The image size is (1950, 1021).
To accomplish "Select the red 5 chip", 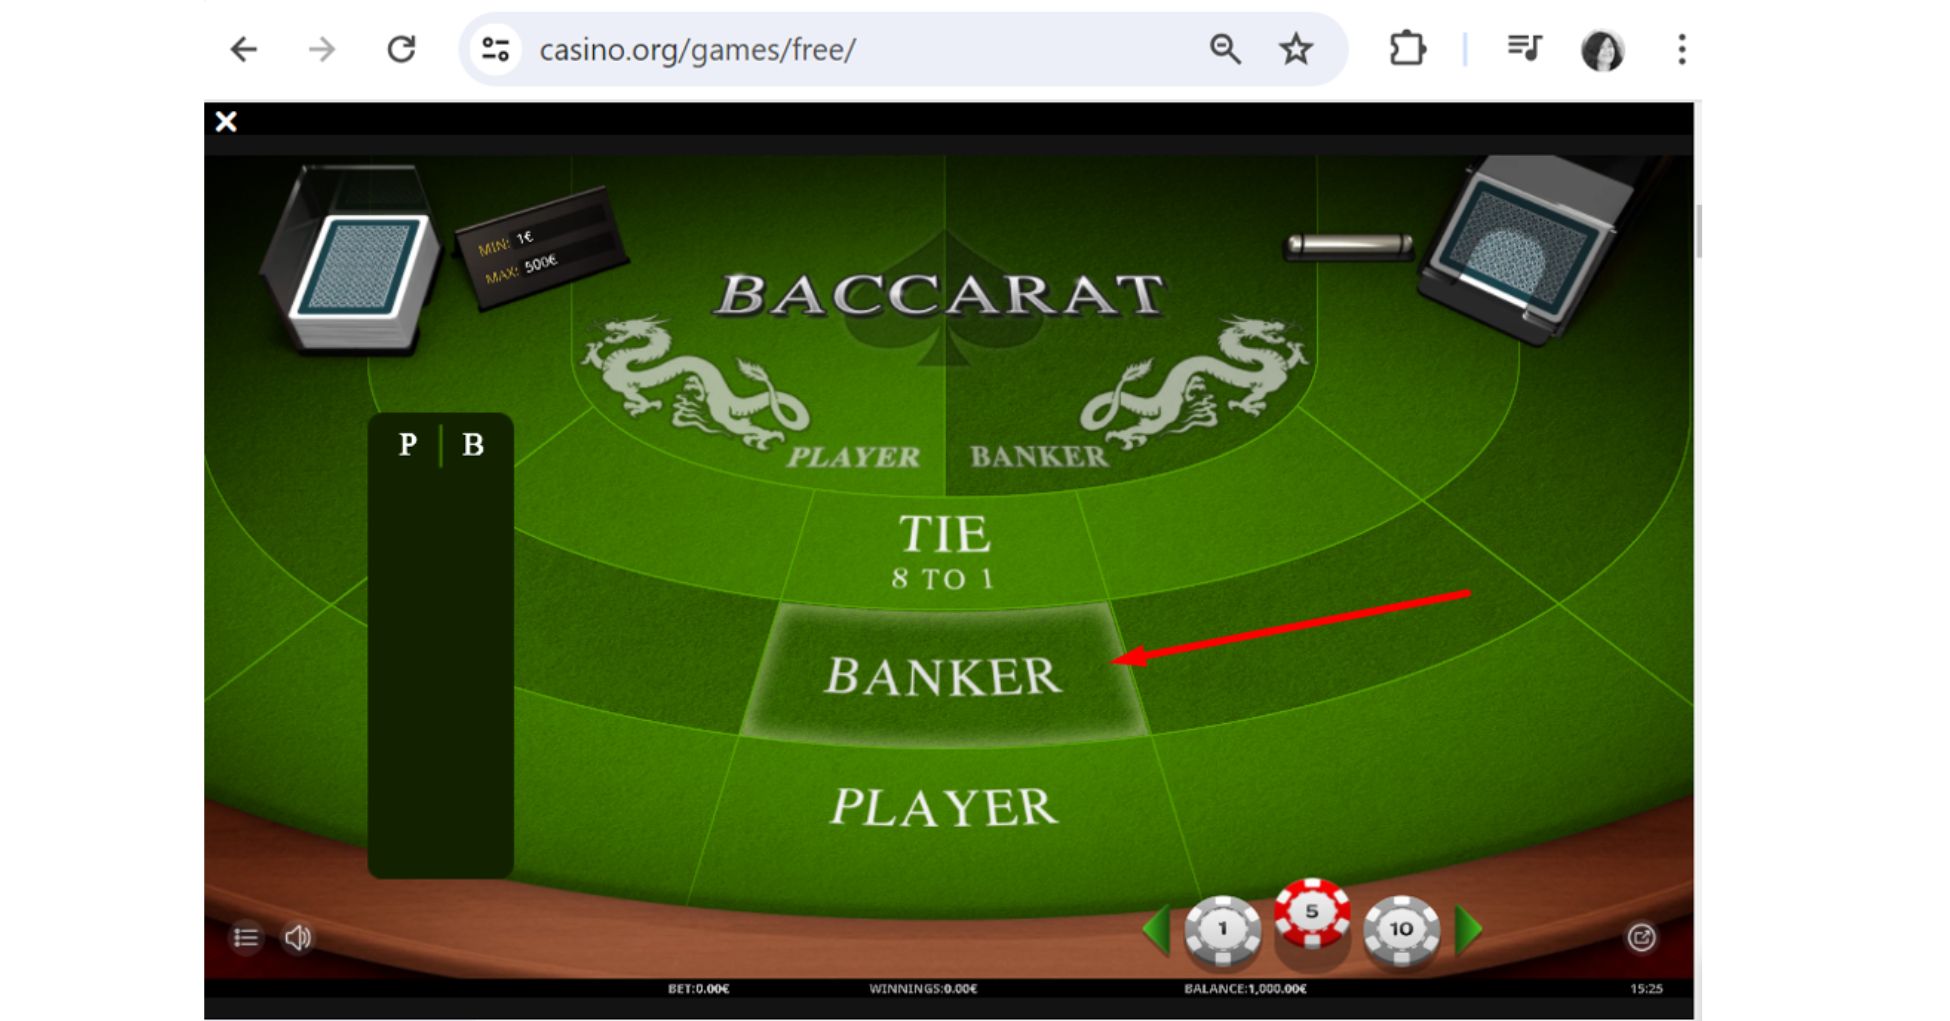I will click(1312, 912).
